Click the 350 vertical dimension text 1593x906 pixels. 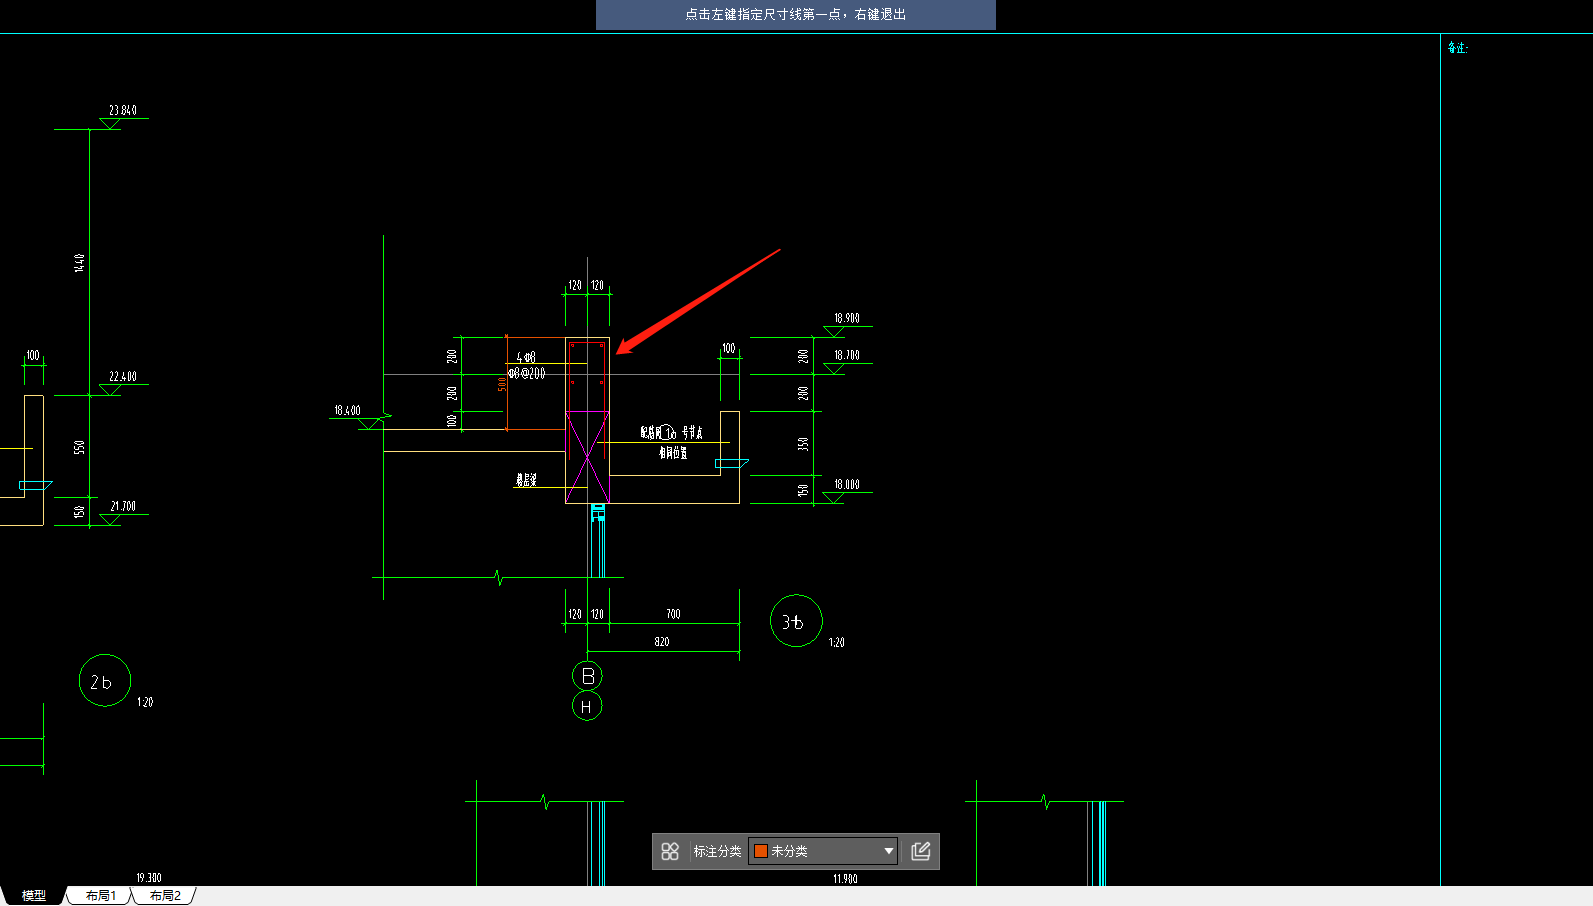point(803,444)
